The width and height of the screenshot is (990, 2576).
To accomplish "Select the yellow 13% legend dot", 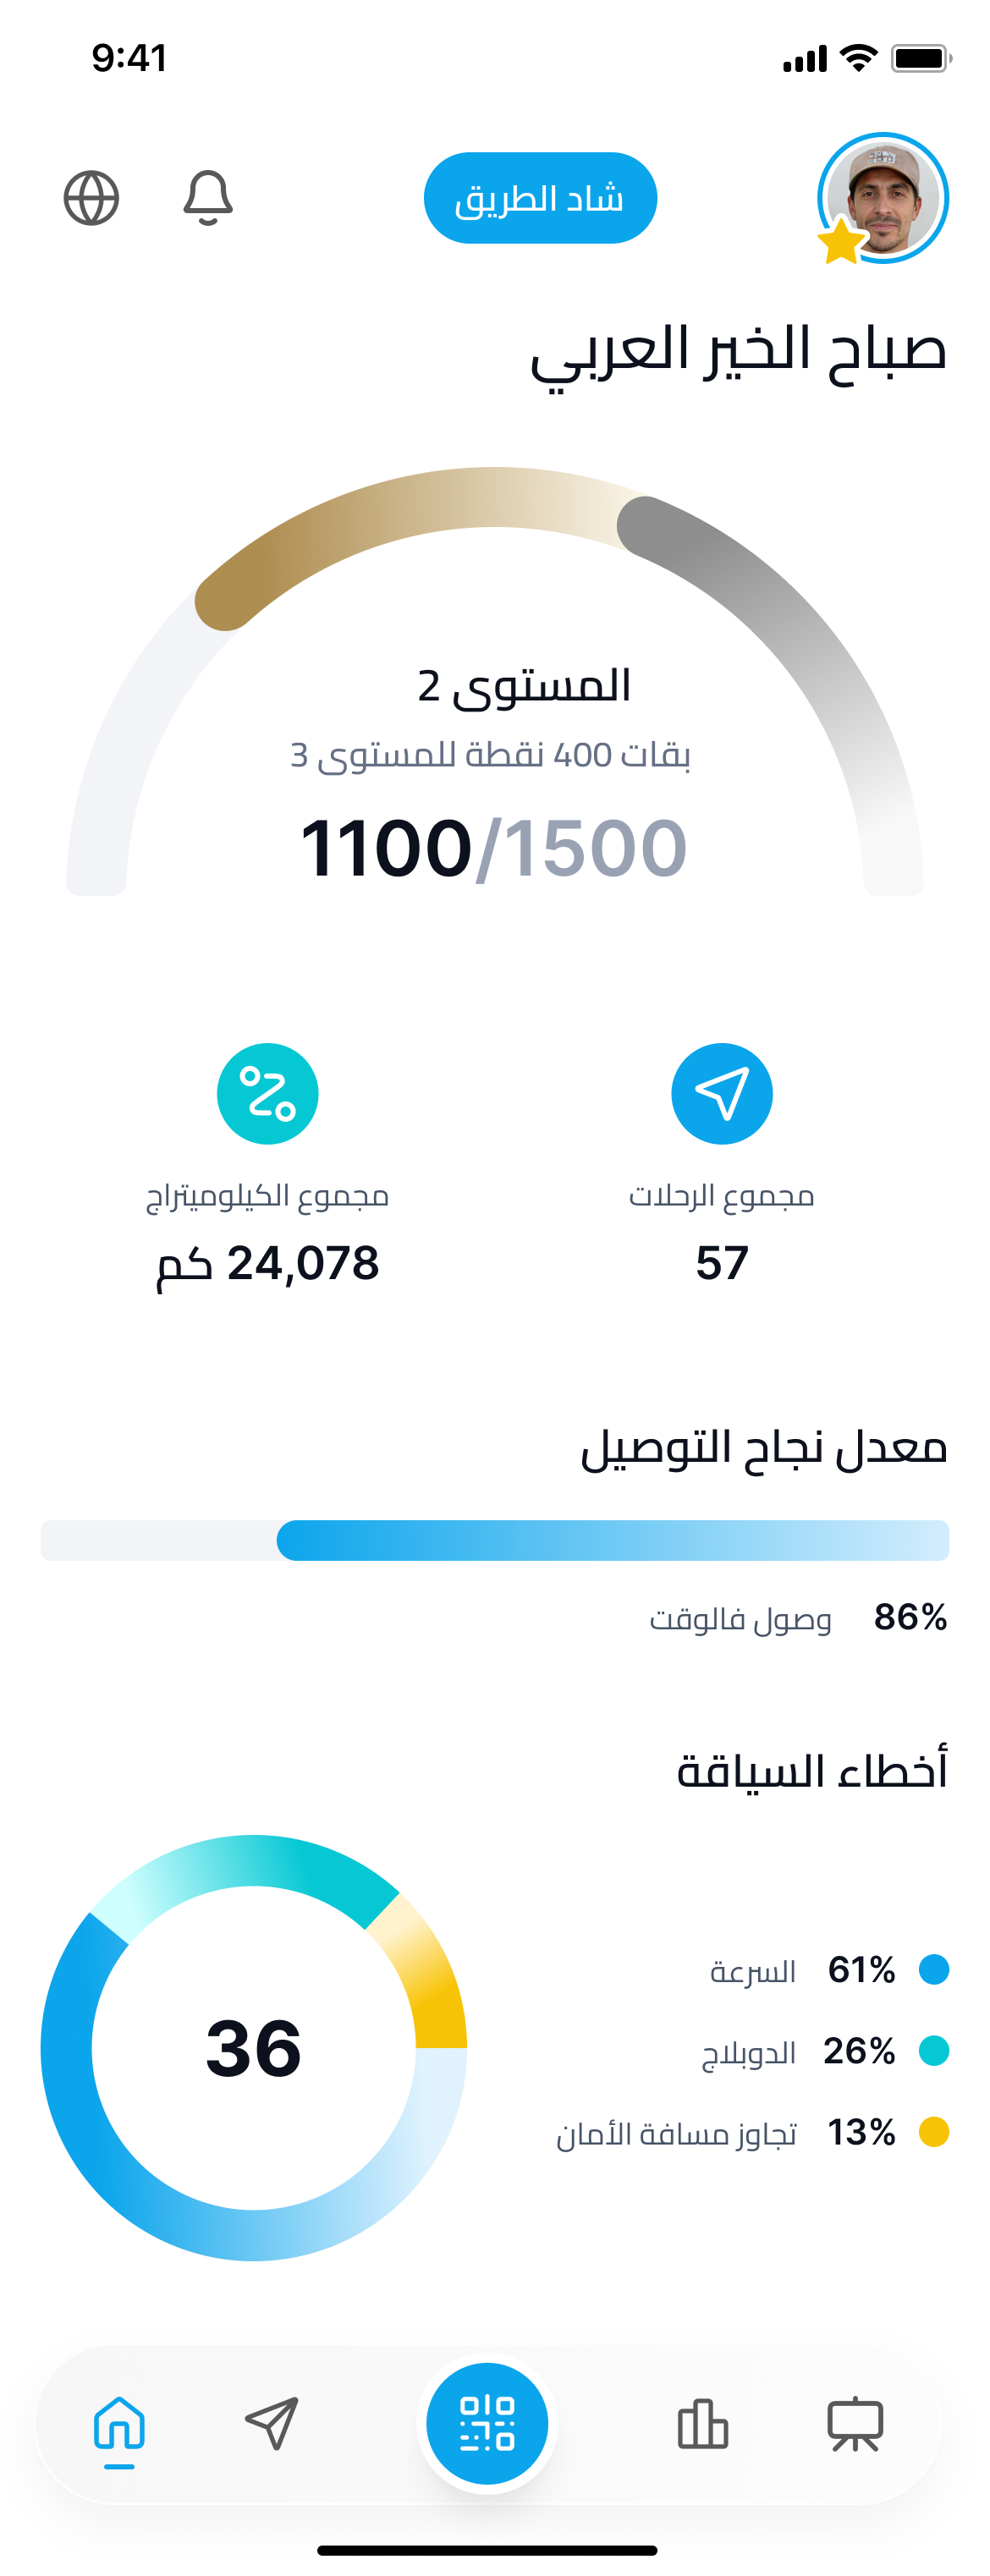I will click(x=933, y=2131).
